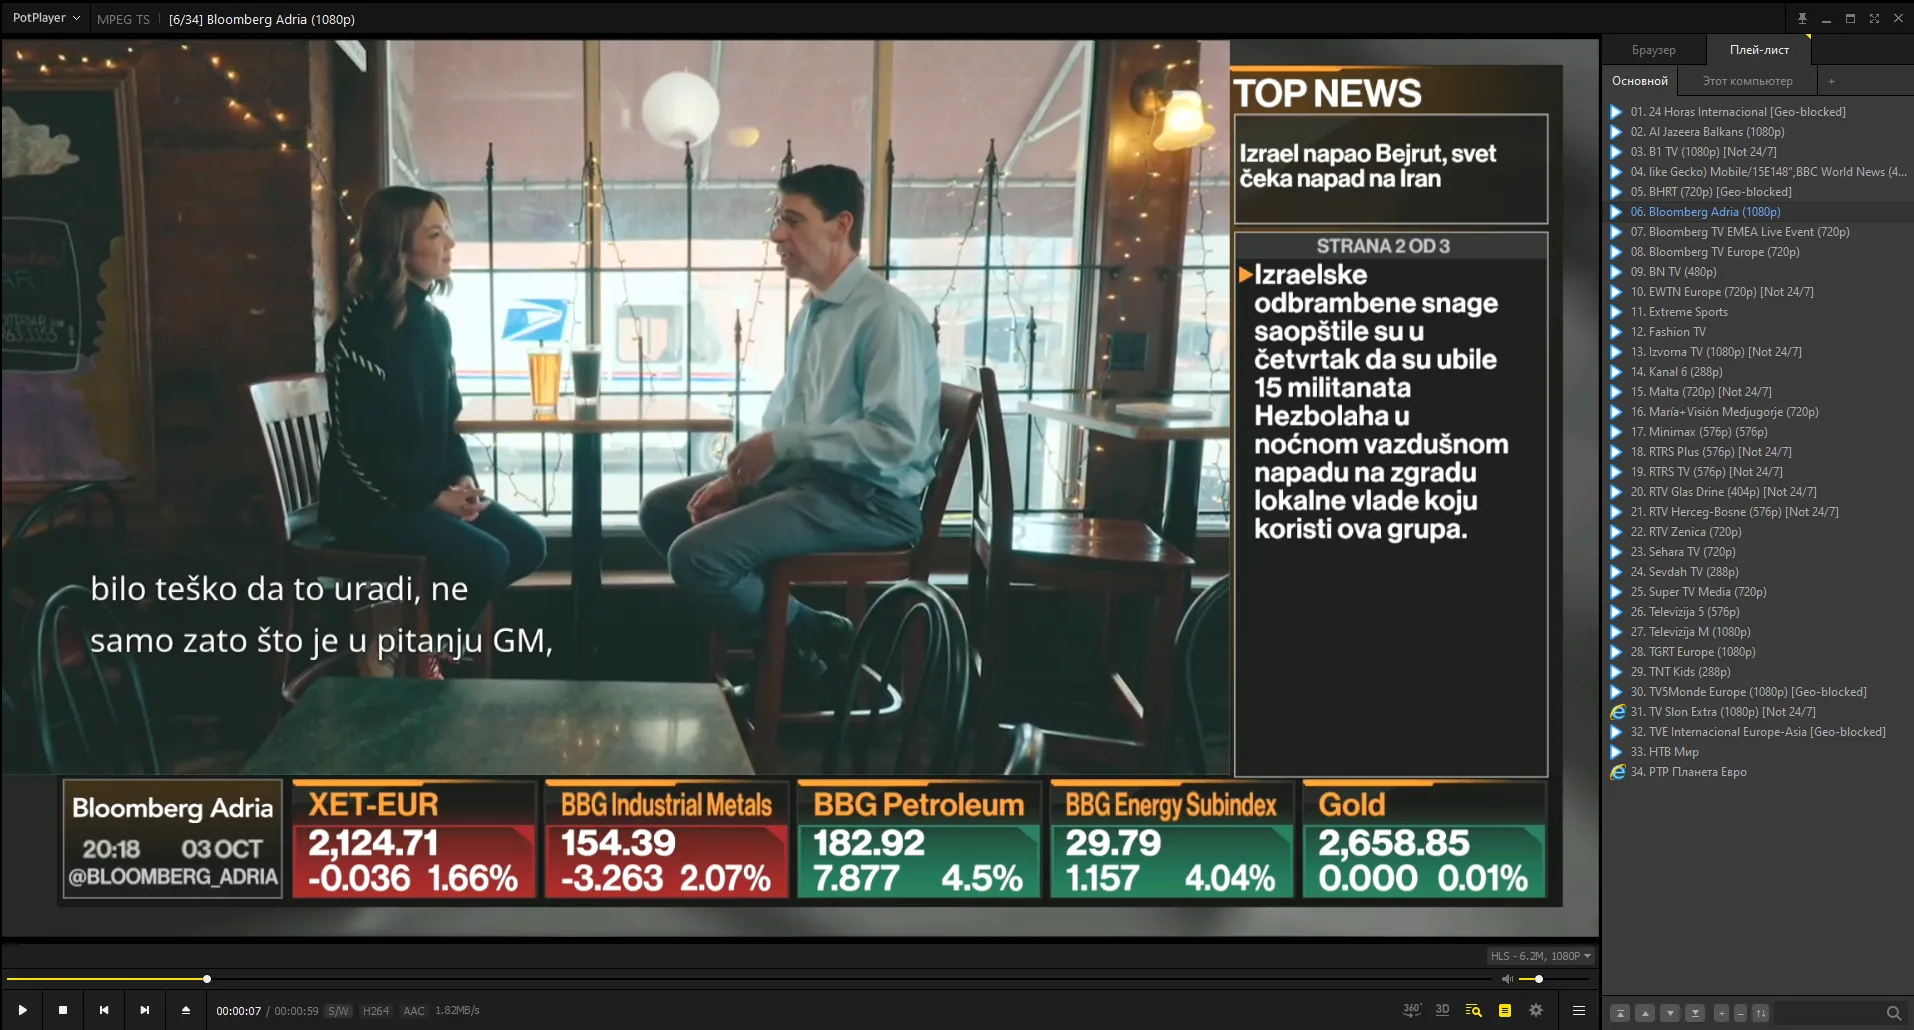Screen dimensions: 1914x1030
Task: Select 06. Bloomberg Adria (1080p) entry
Action: pyautogui.click(x=1760, y=212)
